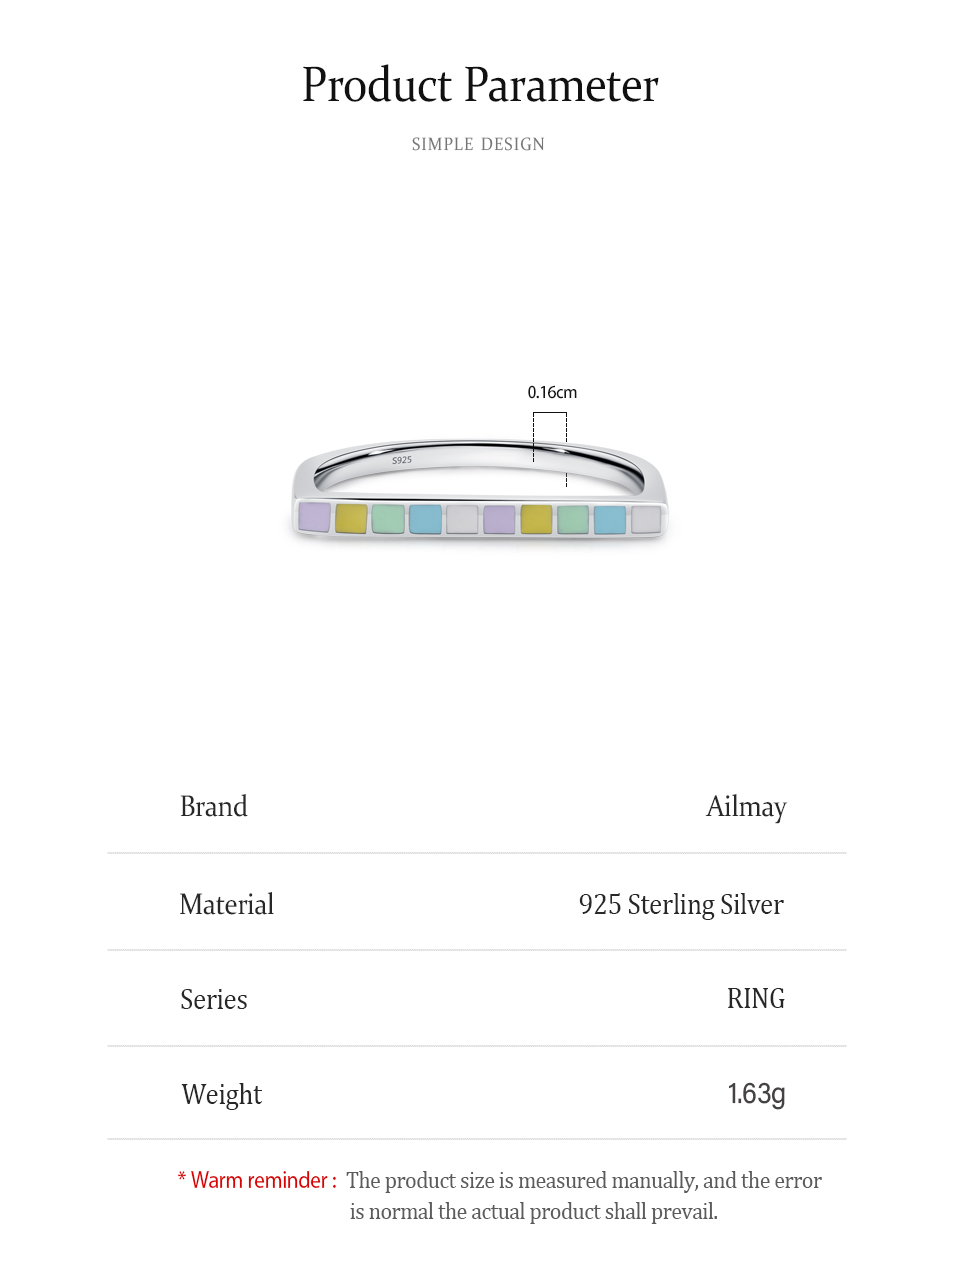Click the first blue enamel square
Viewport: 960px width, 1274px height.
pos(425,520)
